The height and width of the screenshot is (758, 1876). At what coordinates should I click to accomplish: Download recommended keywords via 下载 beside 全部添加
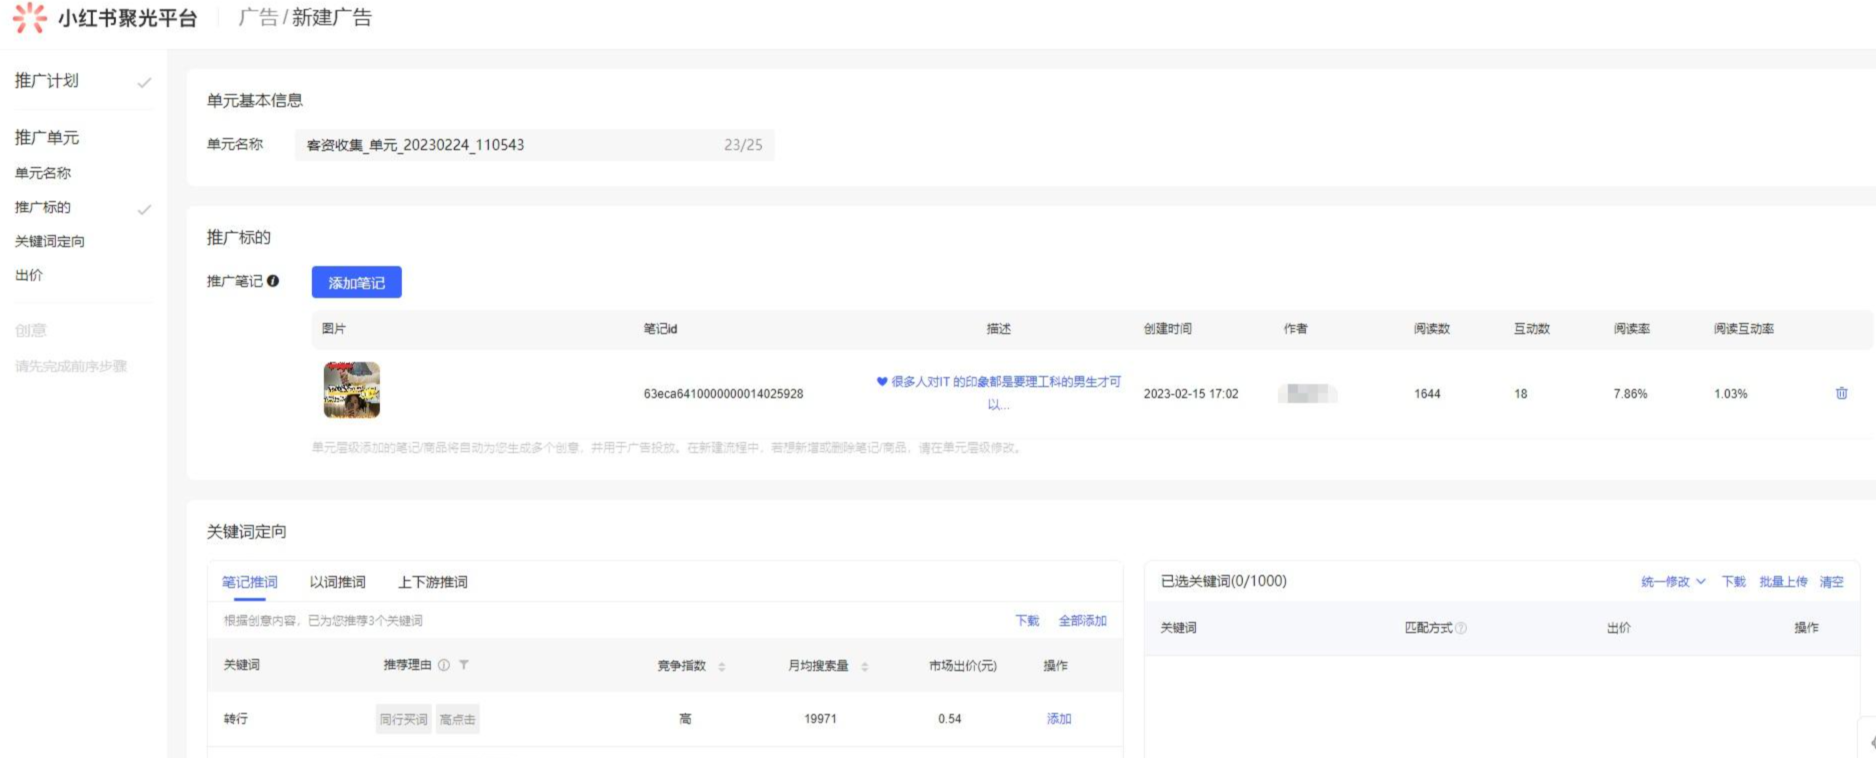(x=1028, y=621)
